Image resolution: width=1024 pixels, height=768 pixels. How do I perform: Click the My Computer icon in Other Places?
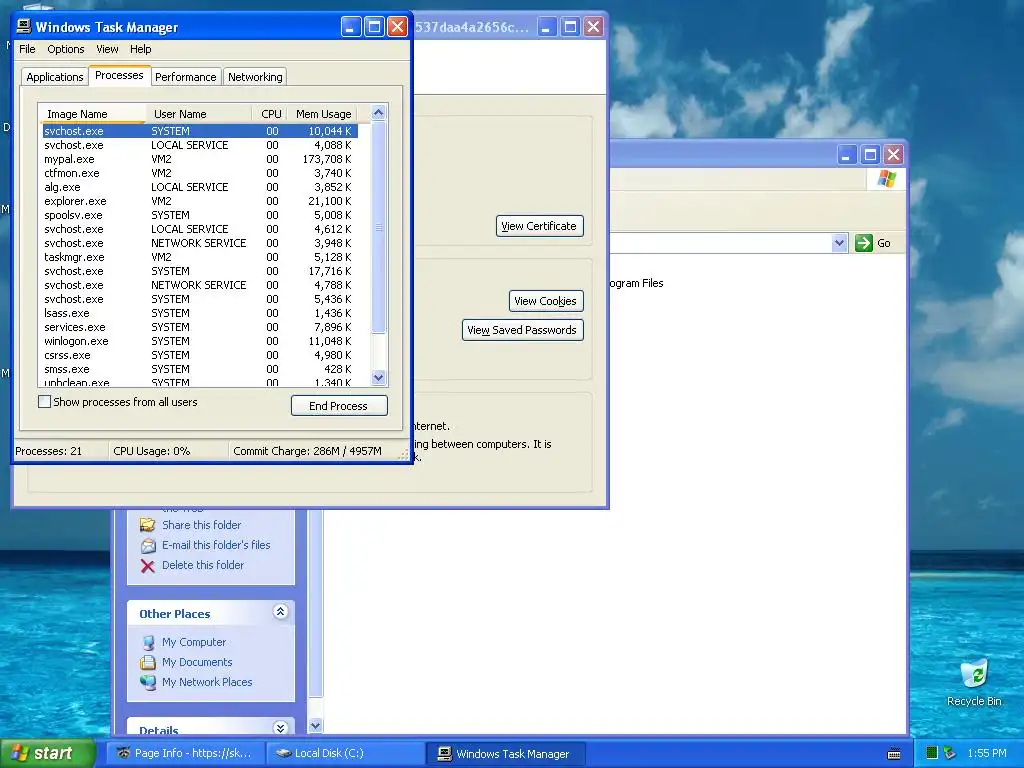(148, 643)
